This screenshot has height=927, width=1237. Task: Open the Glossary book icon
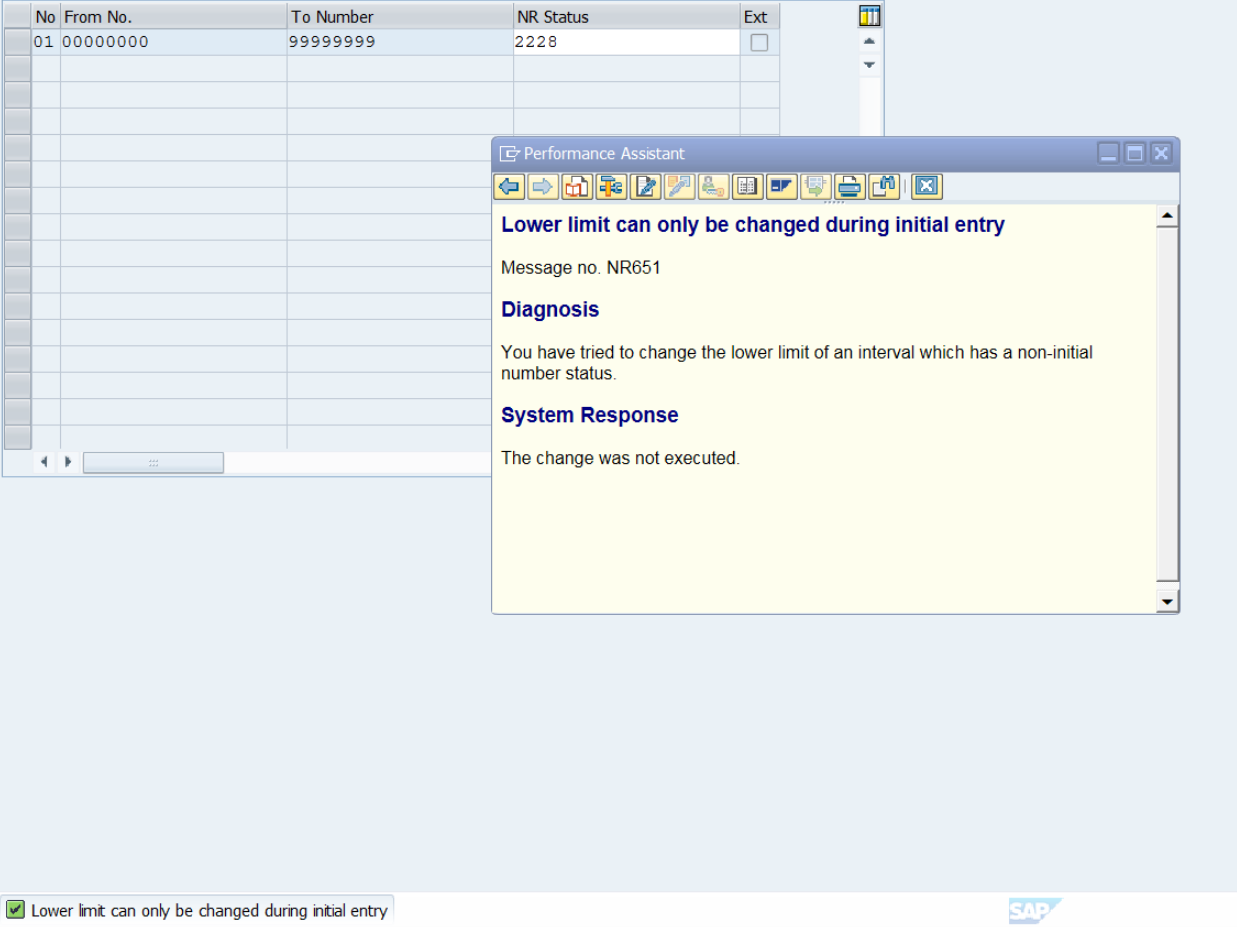coord(747,186)
